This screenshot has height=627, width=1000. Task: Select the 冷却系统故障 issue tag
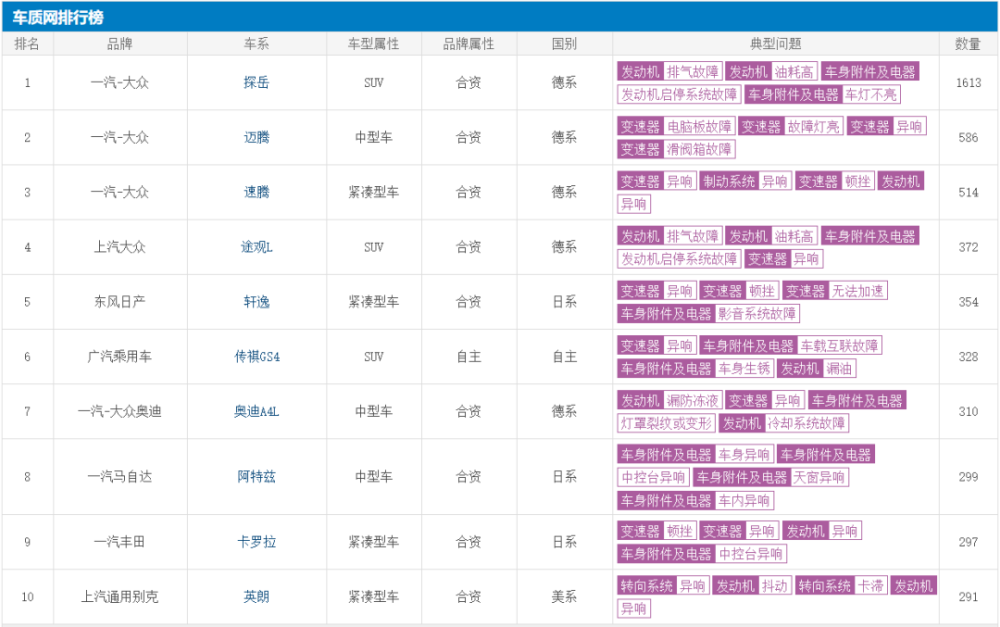(x=806, y=424)
